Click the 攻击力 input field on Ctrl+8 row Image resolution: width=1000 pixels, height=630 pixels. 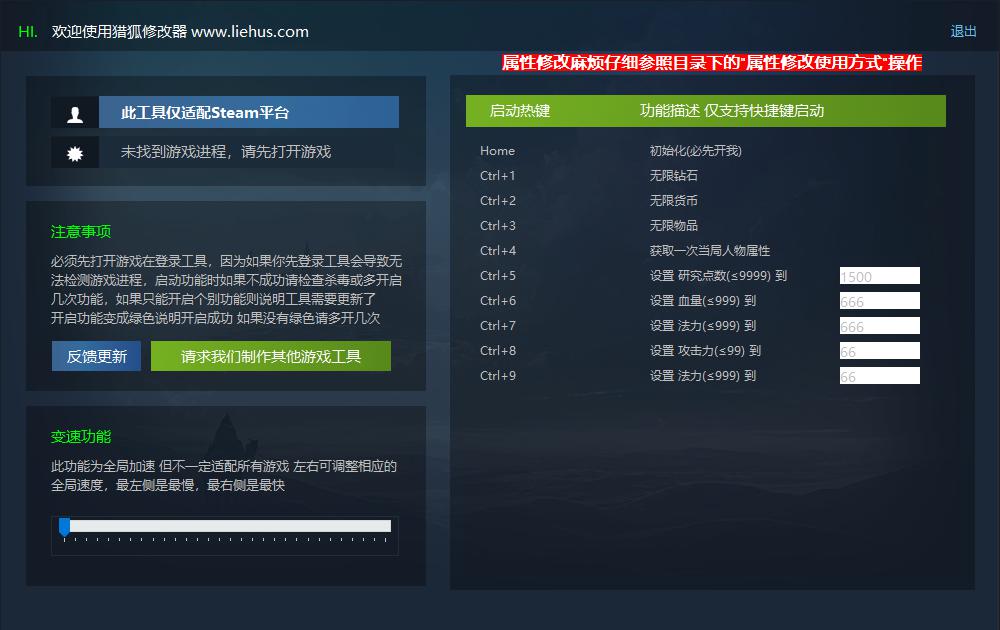(x=879, y=351)
